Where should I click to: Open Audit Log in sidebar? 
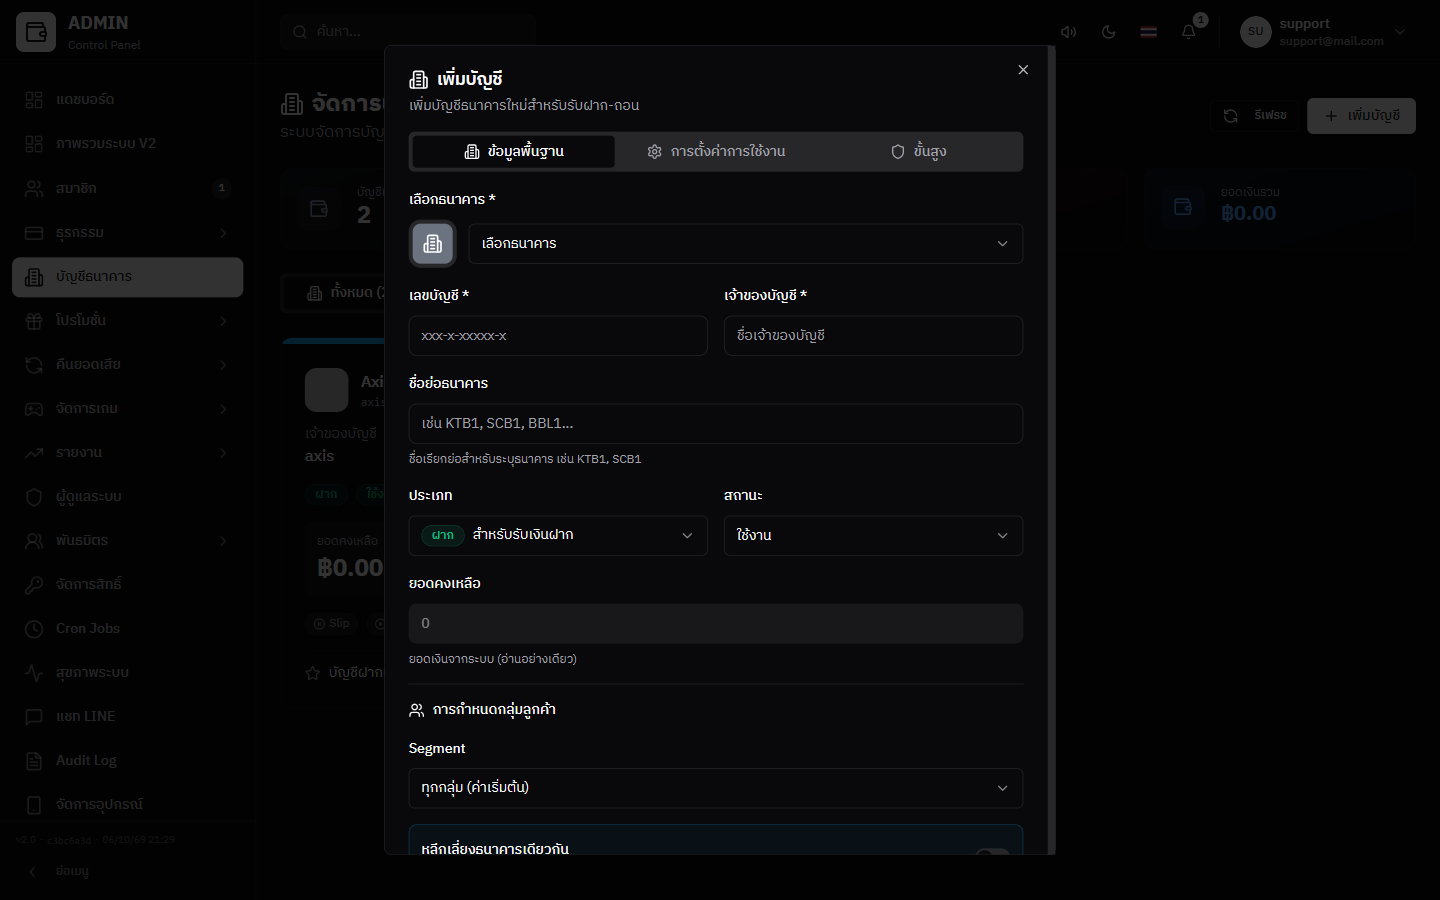[x=127, y=760]
